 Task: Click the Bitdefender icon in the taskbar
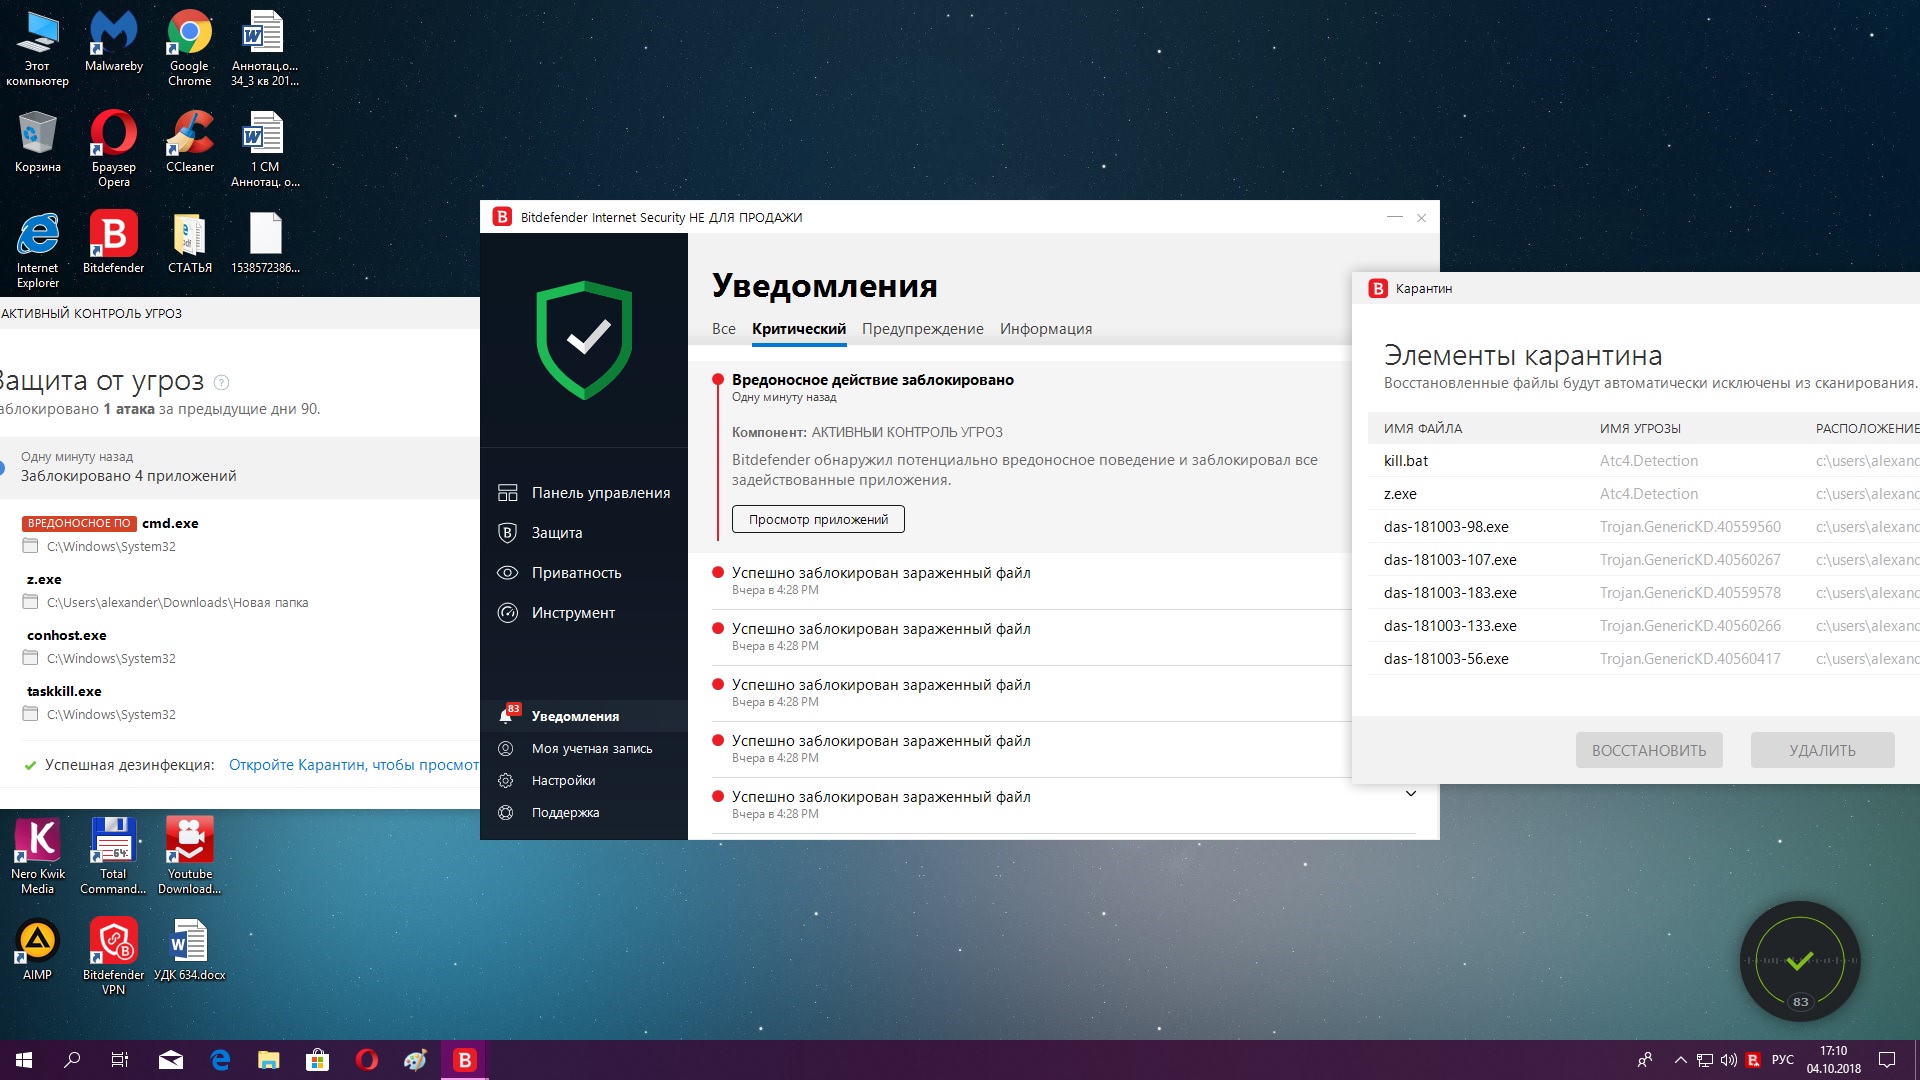[465, 1060]
